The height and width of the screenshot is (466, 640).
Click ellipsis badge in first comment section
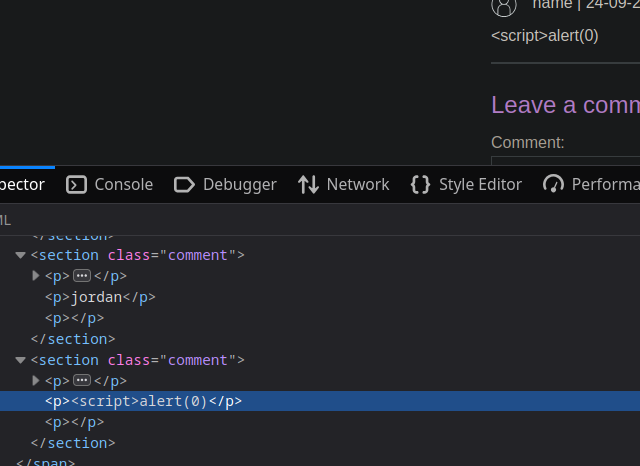coord(82,276)
